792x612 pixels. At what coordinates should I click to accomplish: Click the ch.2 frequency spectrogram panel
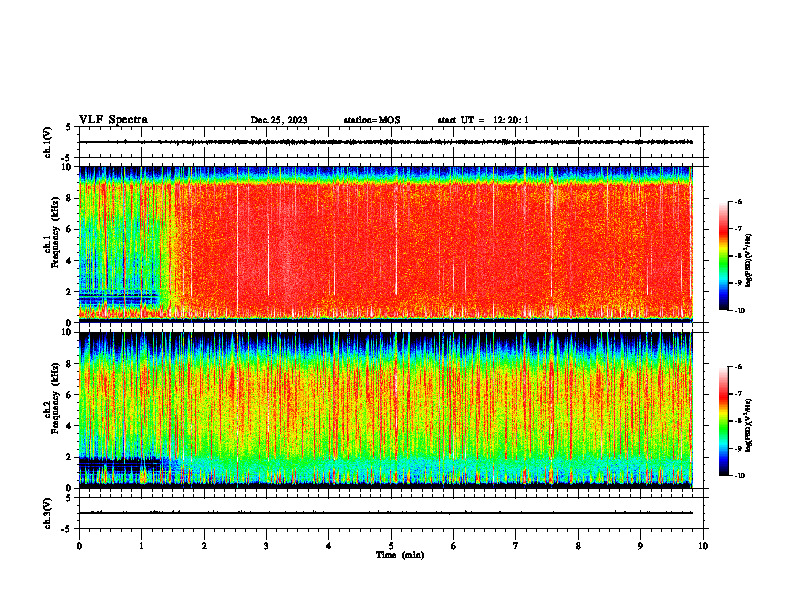click(x=391, y=410)
